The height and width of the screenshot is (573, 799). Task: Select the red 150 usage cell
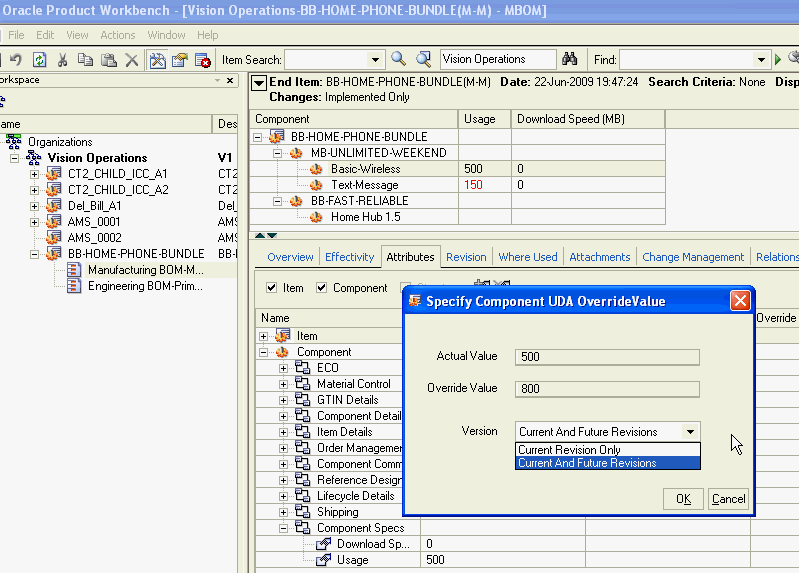coord(485,185)
